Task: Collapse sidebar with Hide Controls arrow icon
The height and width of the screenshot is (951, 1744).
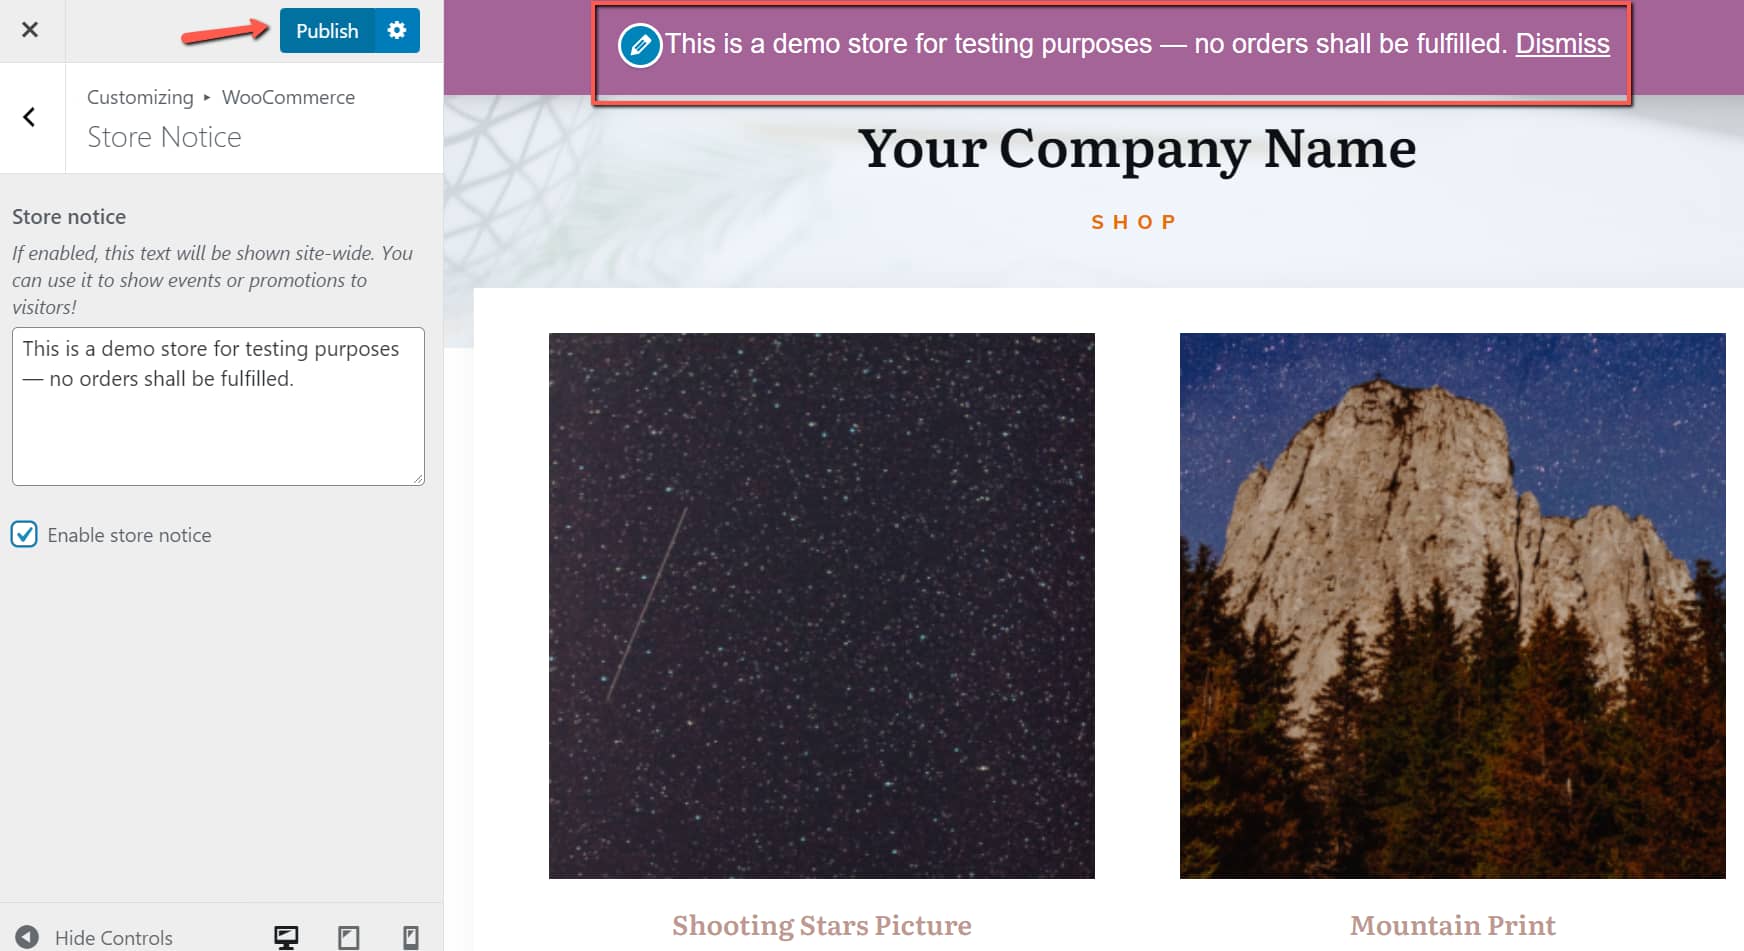Action: pyautogui.click(x=27, y=937)
